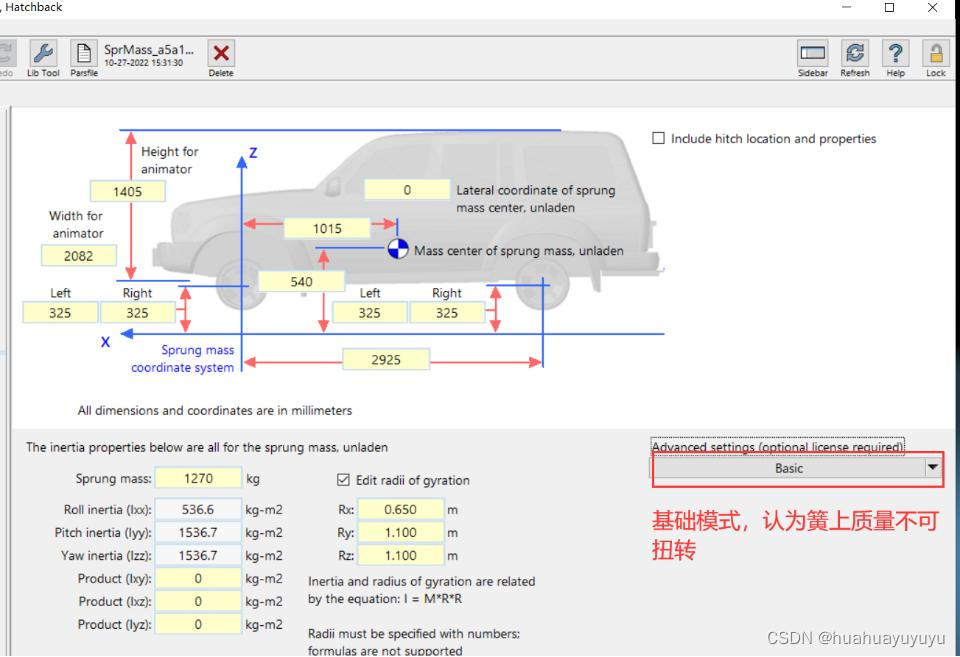Delete the SprMass_a5a1 dataset
This screenshot has height=657, width=960.
coord(220,55)
